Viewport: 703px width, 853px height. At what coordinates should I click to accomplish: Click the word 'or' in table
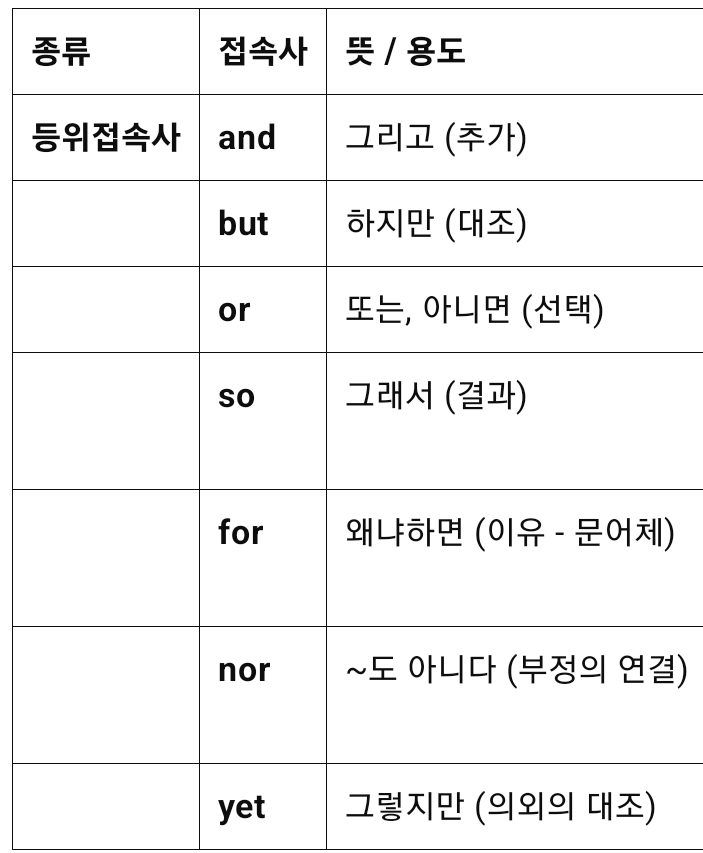(233, 310)
